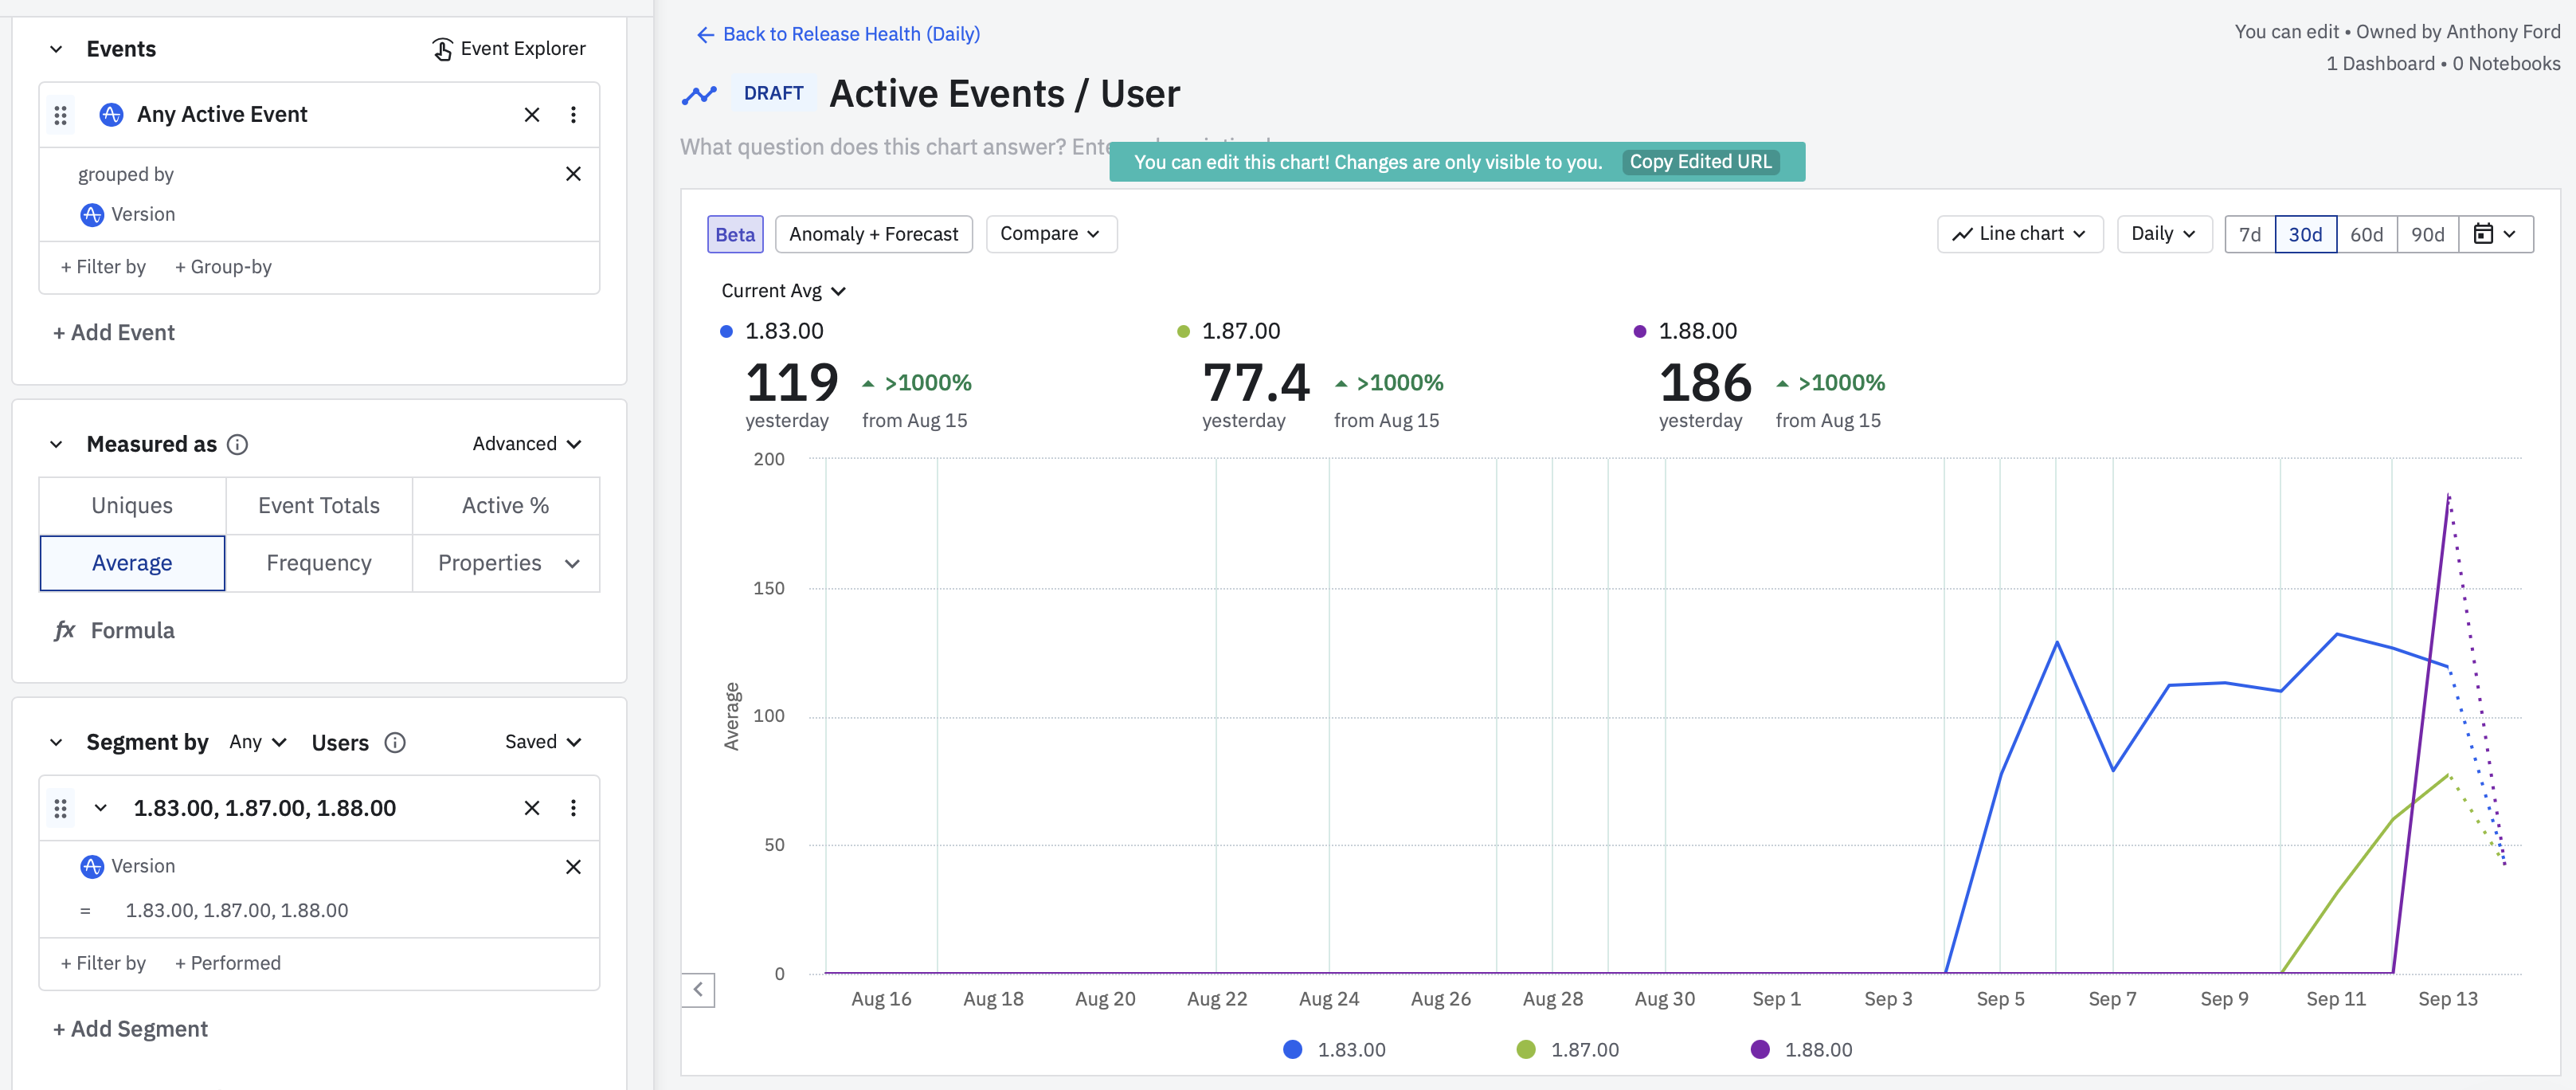2576x1090 pixels.
Task: Click the chart scroll-left arrow
Action: pyautogui.click(x=698, y=990)
